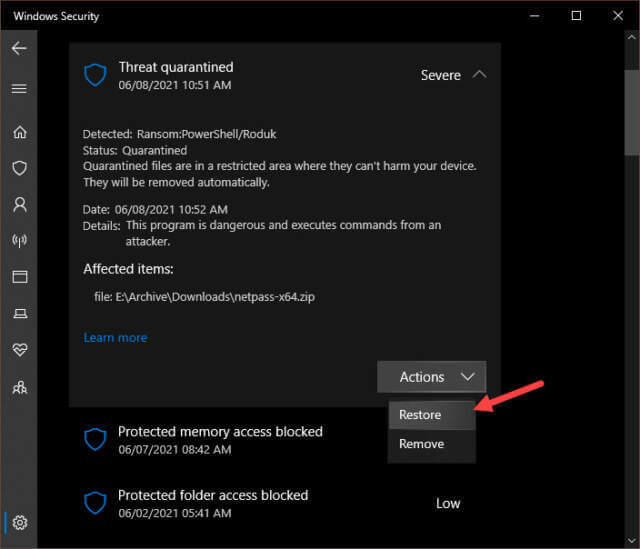Go back using the back arrow
Image resolution: width=640 pixels, height=549 pixels.
[19, 48]
